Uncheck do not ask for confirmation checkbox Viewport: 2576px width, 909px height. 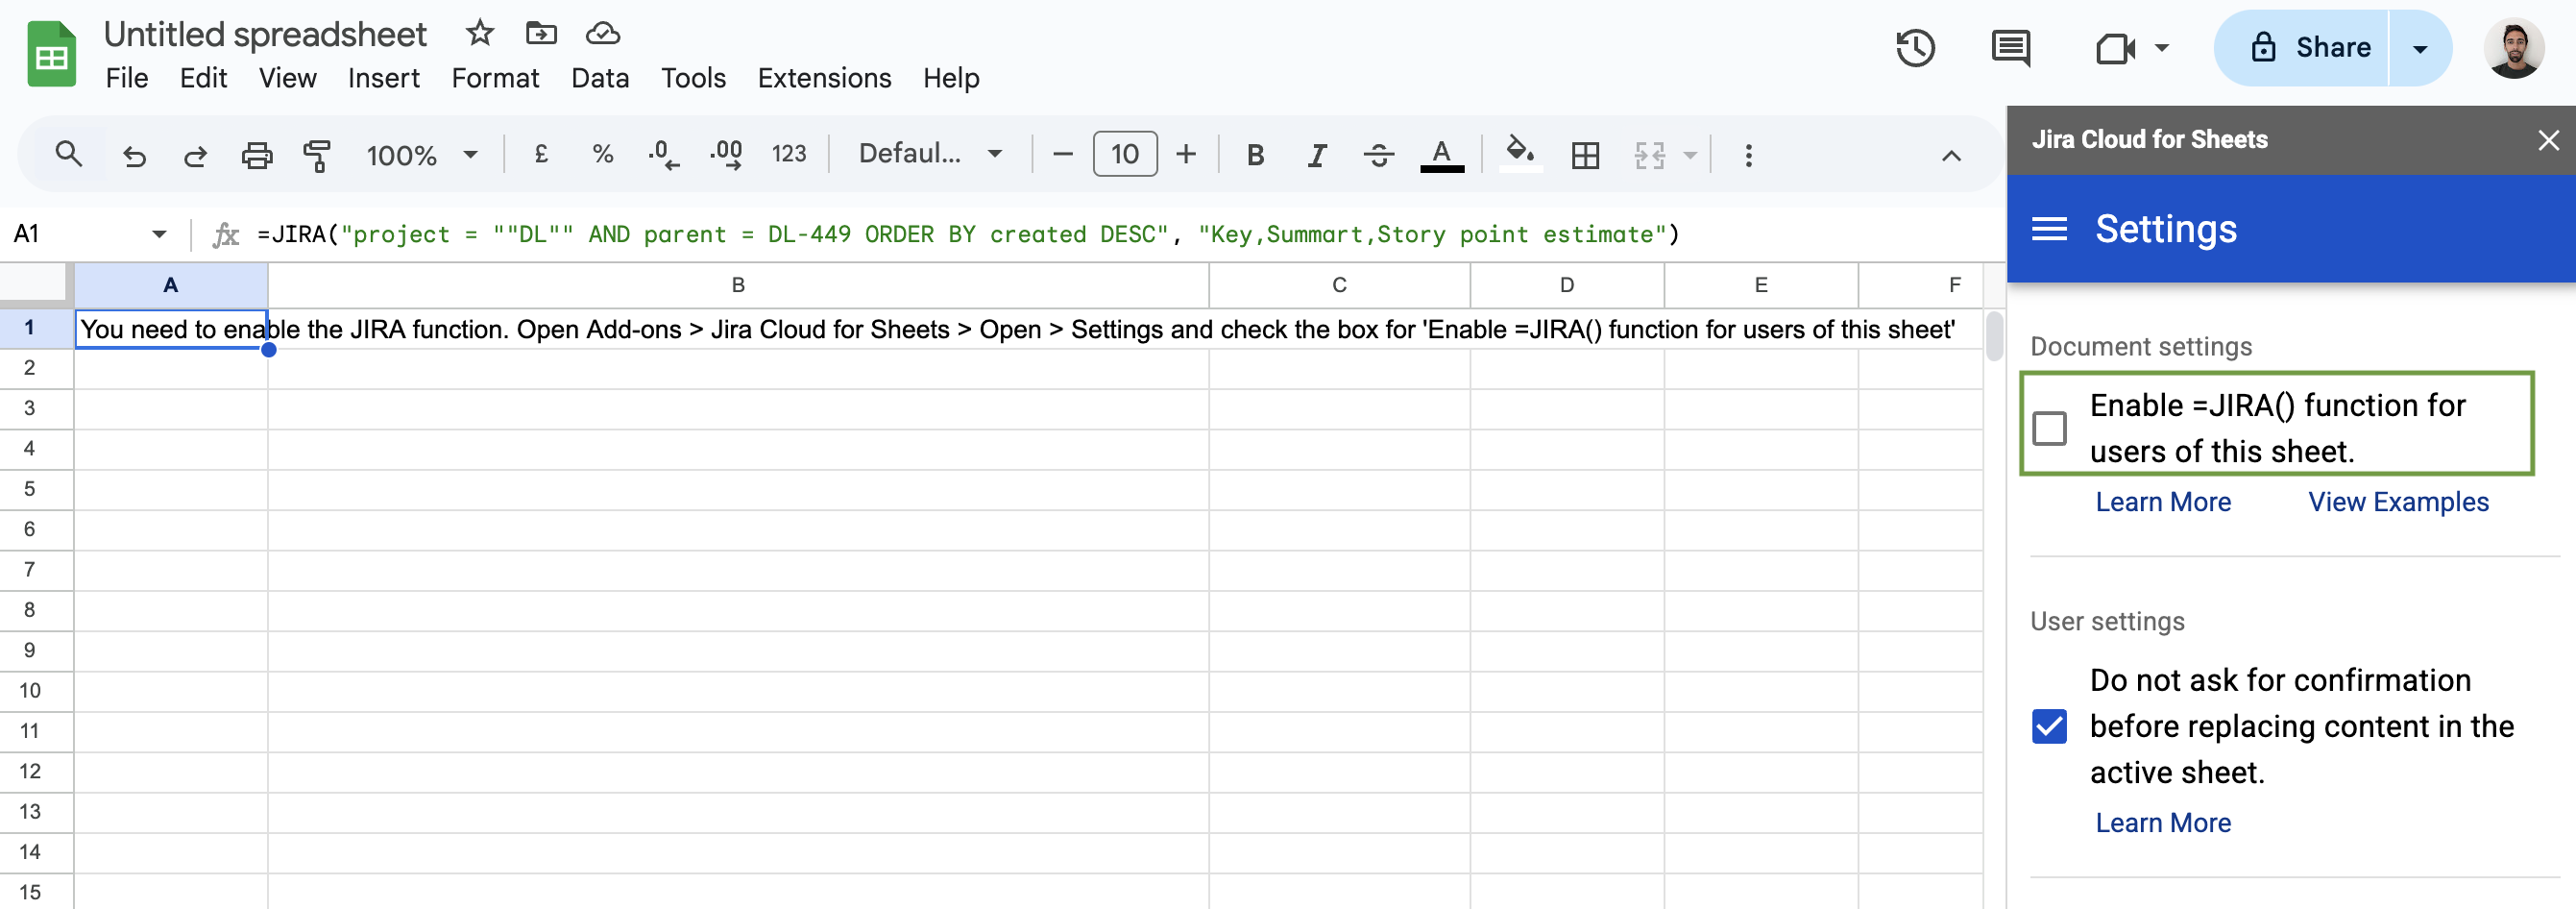pos(2049,726)
